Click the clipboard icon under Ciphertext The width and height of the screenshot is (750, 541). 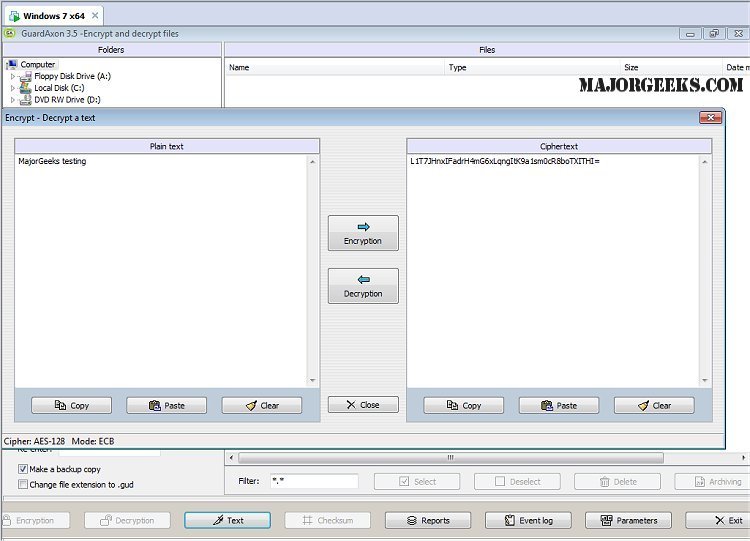[547, 406]
